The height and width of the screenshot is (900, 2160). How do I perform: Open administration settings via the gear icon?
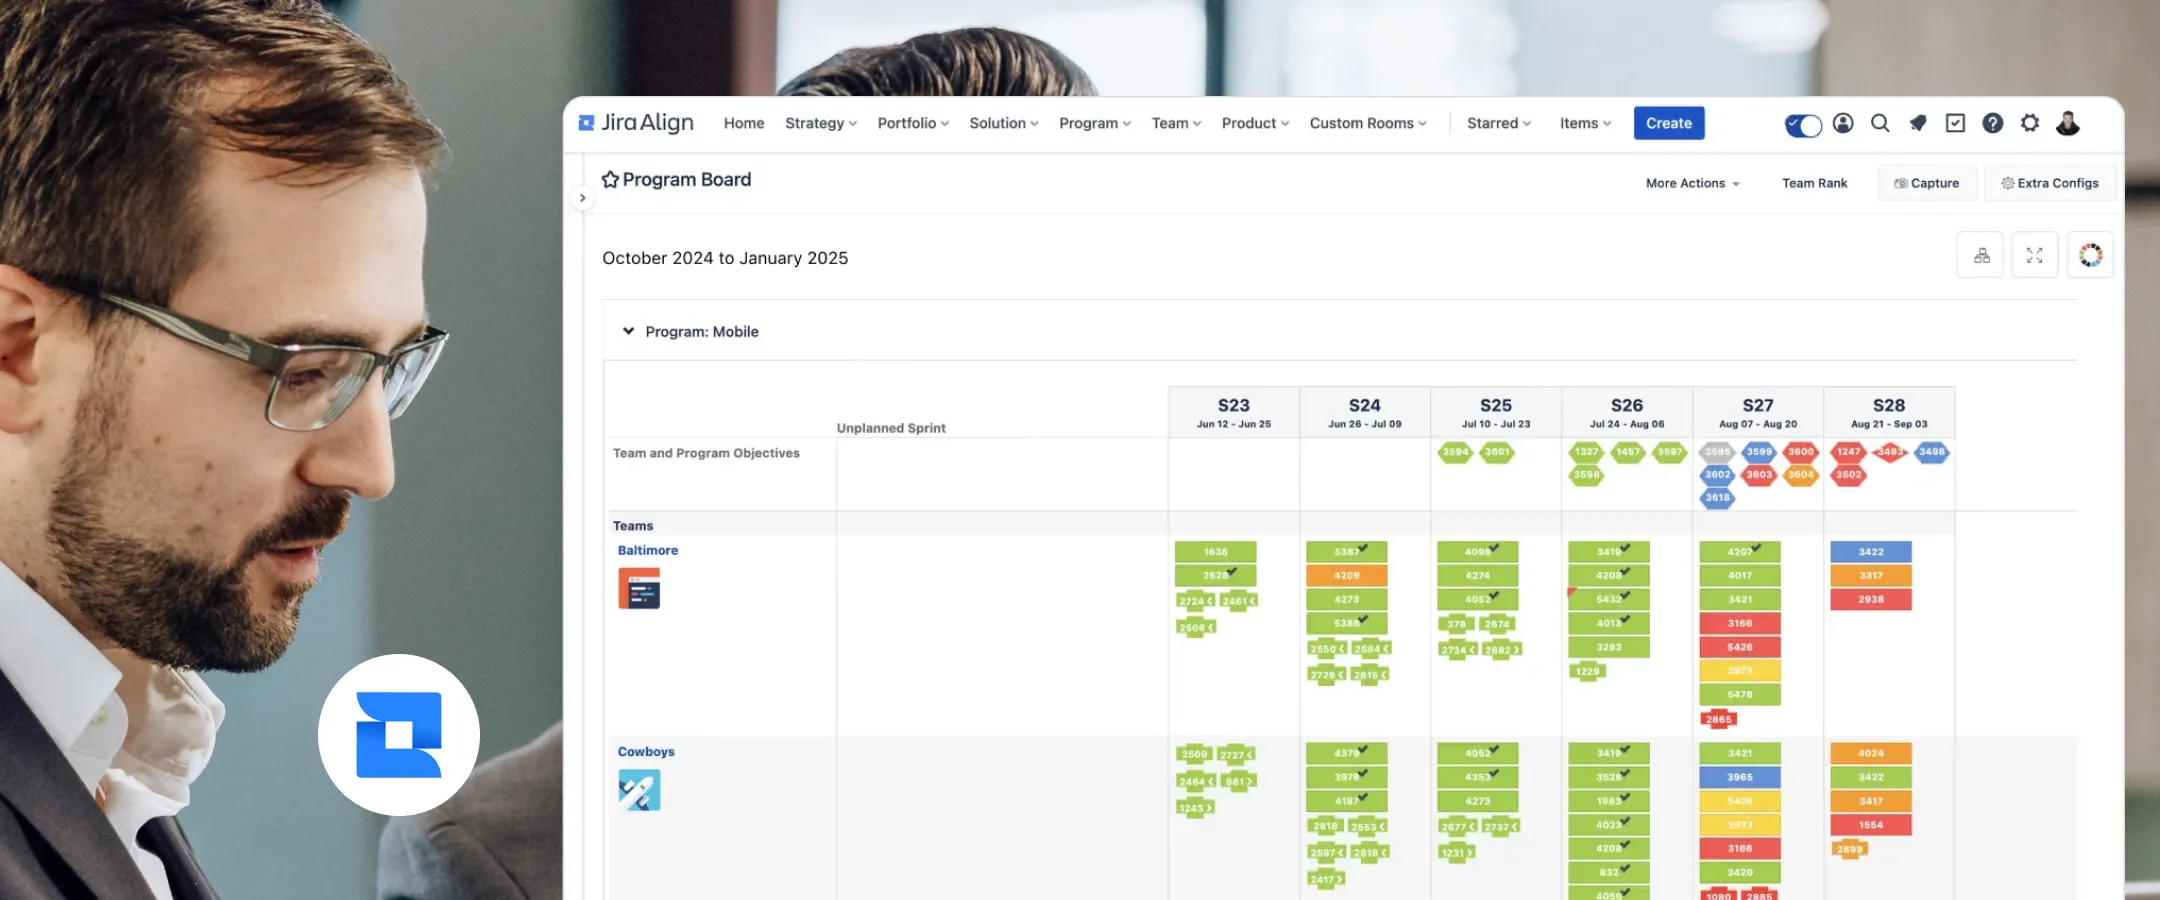[2030, 123]
